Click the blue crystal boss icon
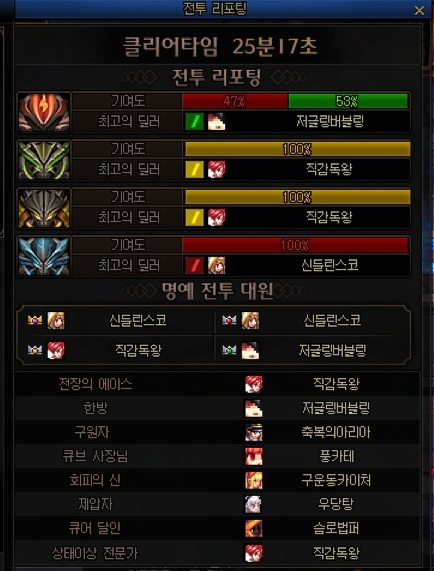Viewport: 434px width, 571px height. tap(44, 256)
